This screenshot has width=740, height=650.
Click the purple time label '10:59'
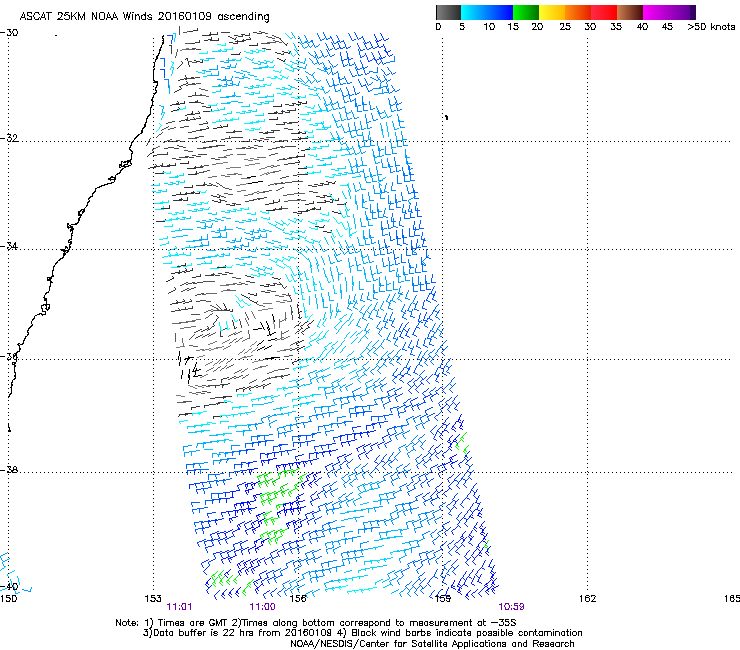coord(512,607)
